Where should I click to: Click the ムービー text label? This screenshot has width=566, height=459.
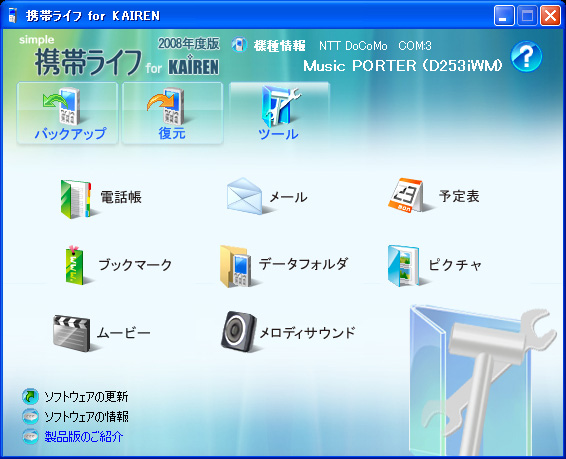click(x=124, y=333)
